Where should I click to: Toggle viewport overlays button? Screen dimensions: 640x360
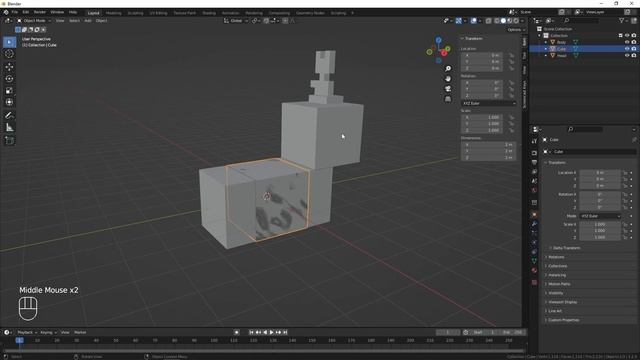(473, 21)
